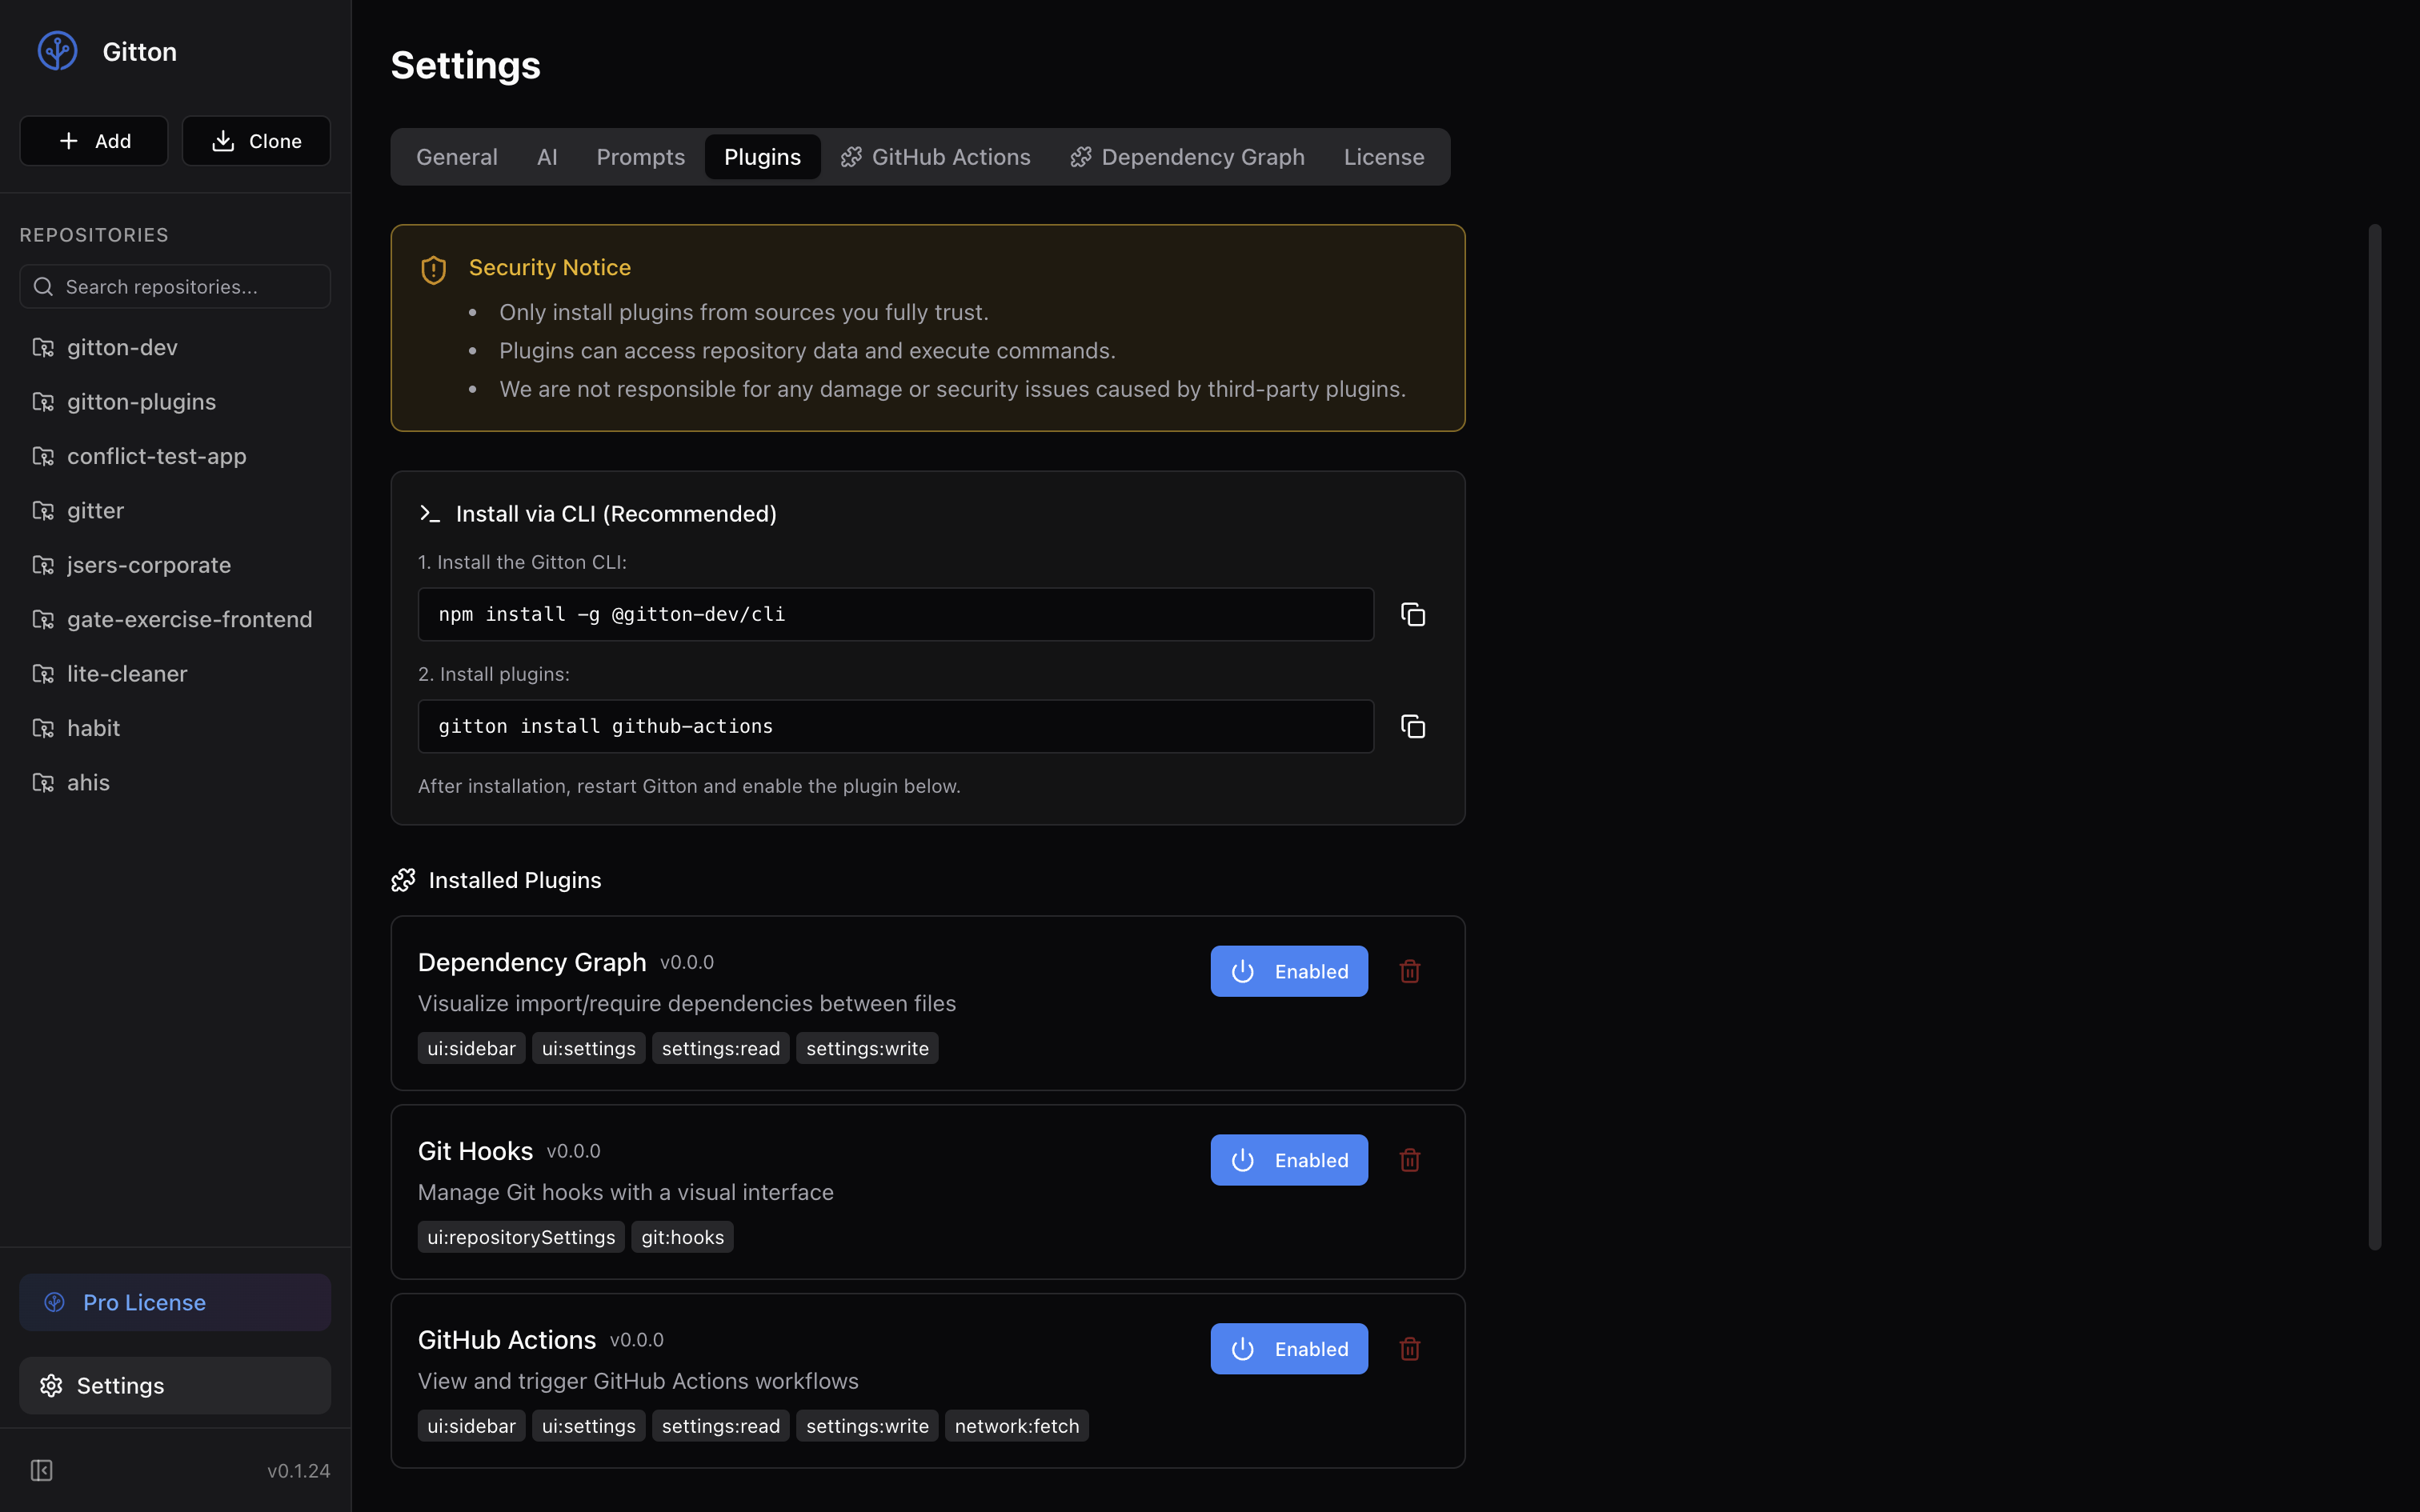The width and height of the screenshot is (2420, 1512).
Task: Disable the Dependency Graph plugin
Action: (1288, 971)
